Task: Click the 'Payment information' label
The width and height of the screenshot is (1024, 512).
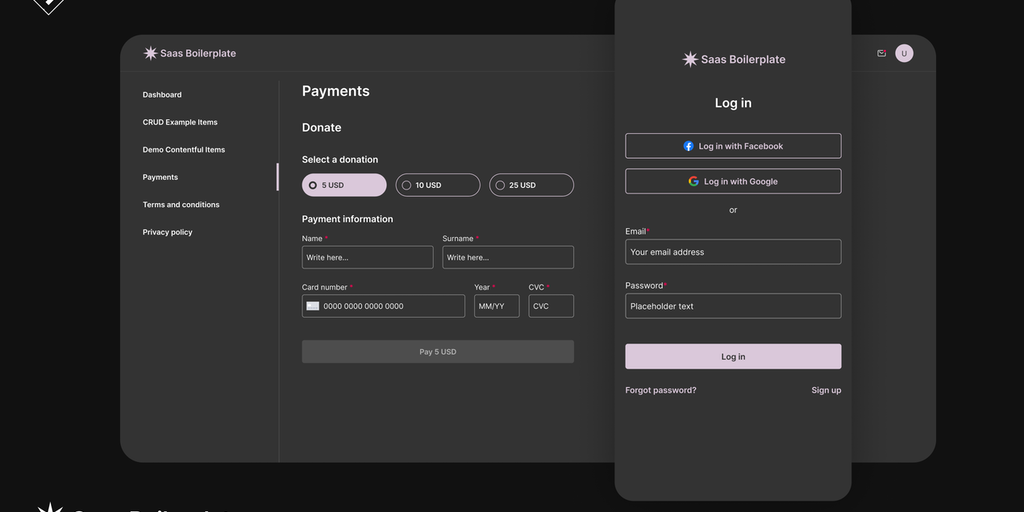Action: pos(347,219)
